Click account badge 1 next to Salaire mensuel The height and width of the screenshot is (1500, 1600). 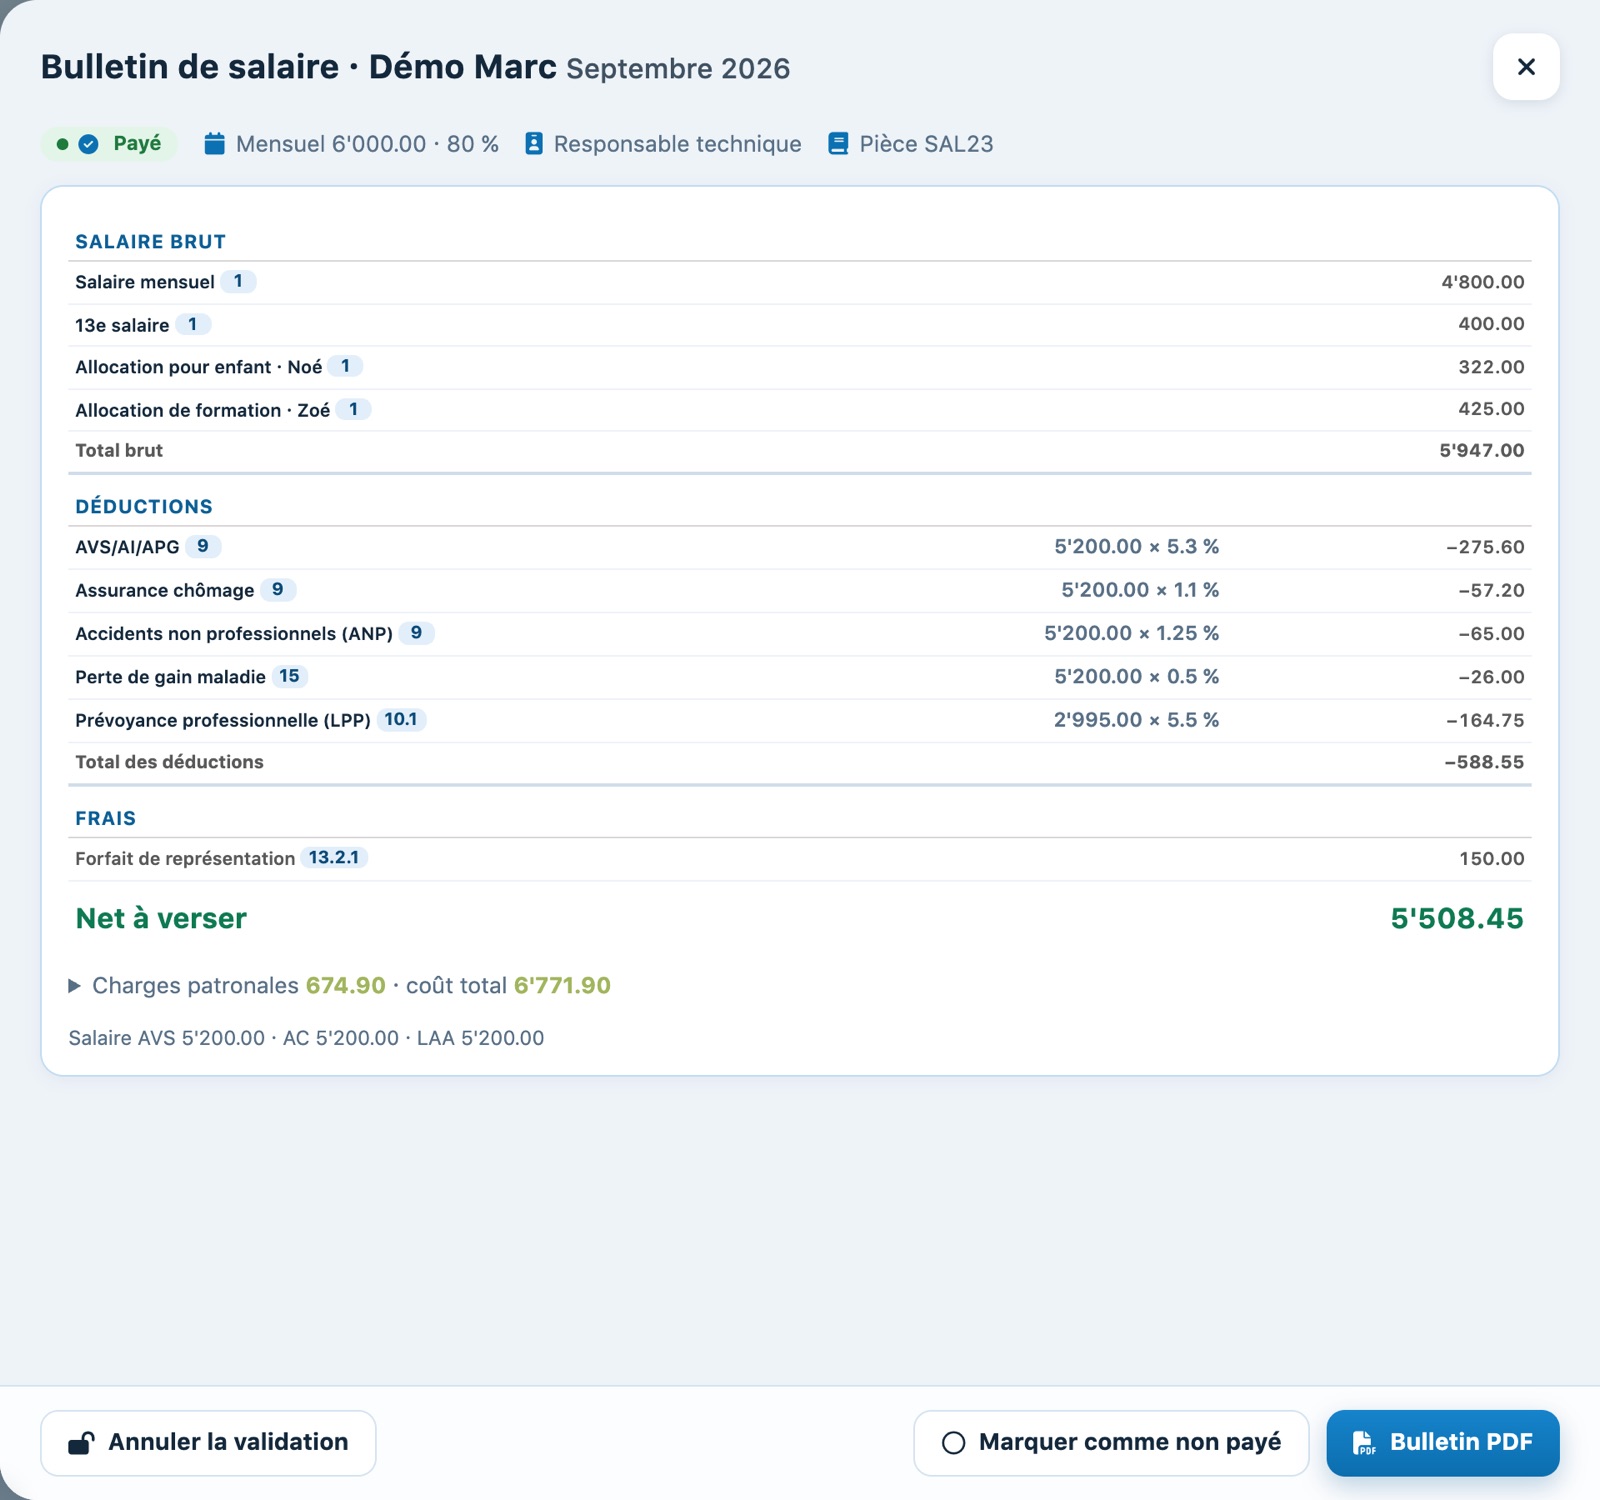[x=238, y=281]
